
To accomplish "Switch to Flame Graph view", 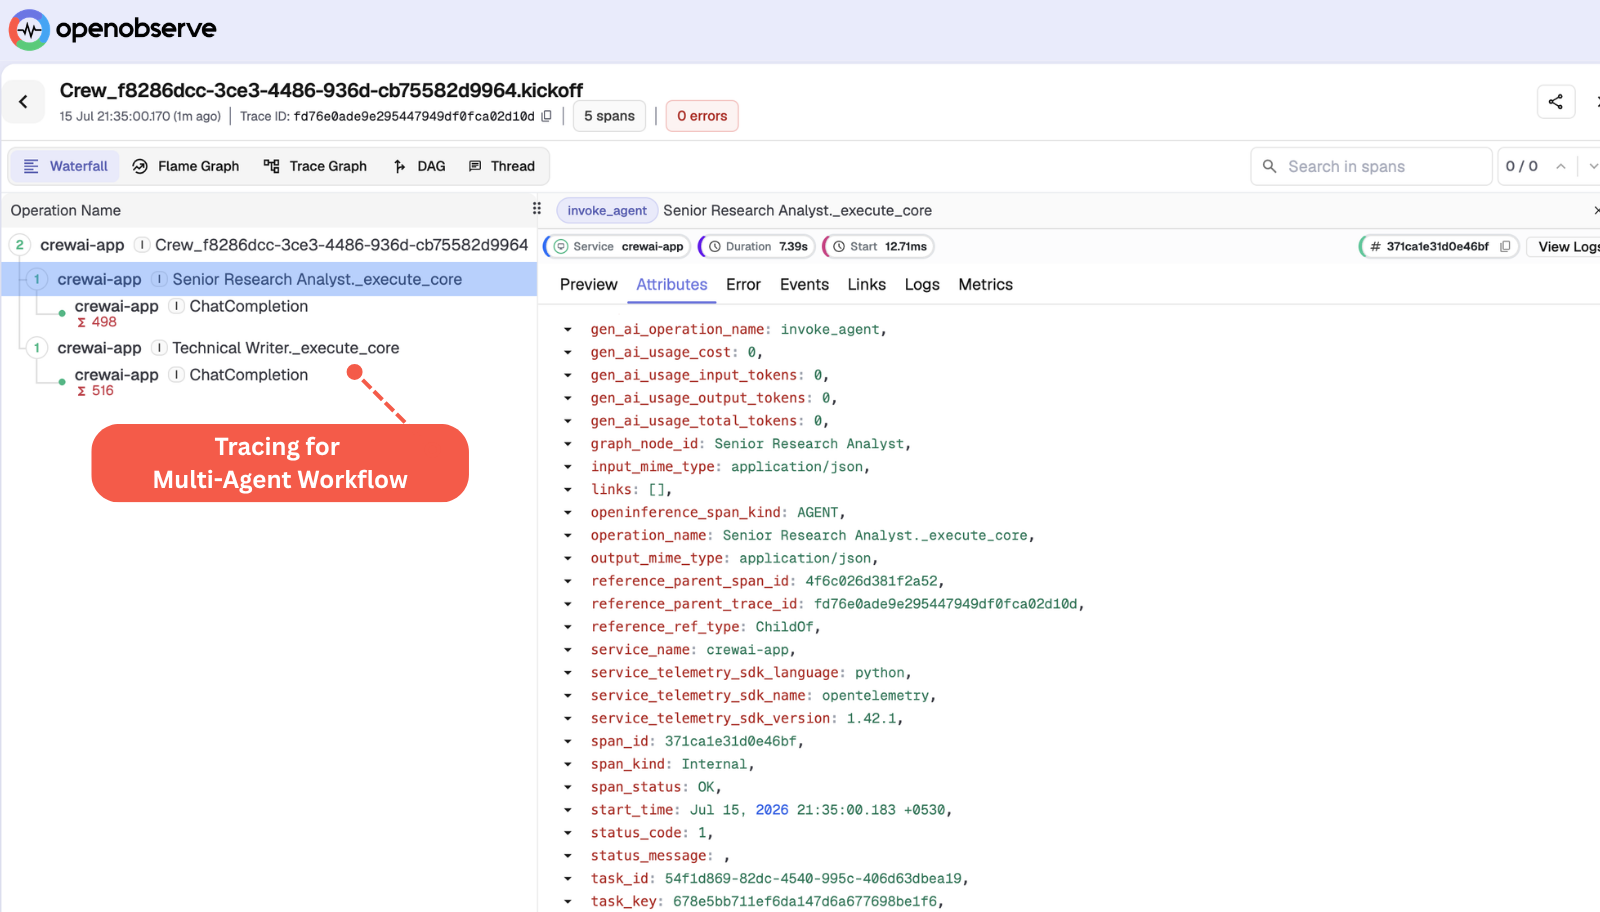I will 186,166.
